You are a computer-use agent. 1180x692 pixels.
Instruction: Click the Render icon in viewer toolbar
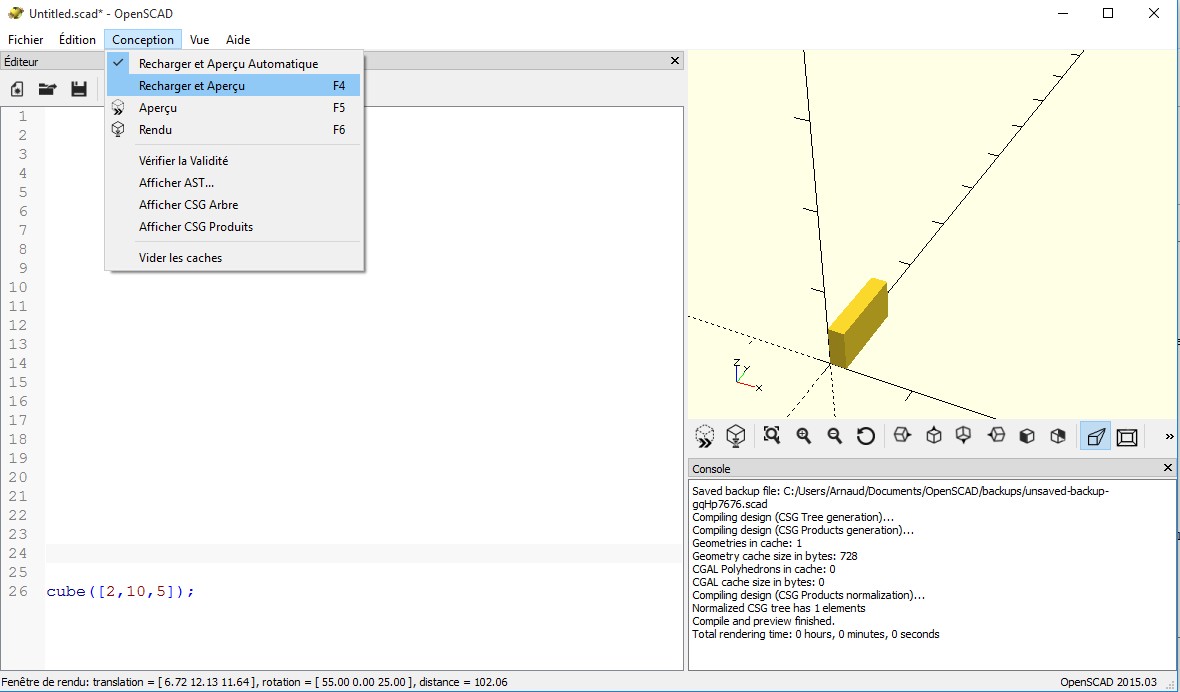point(735,436)
